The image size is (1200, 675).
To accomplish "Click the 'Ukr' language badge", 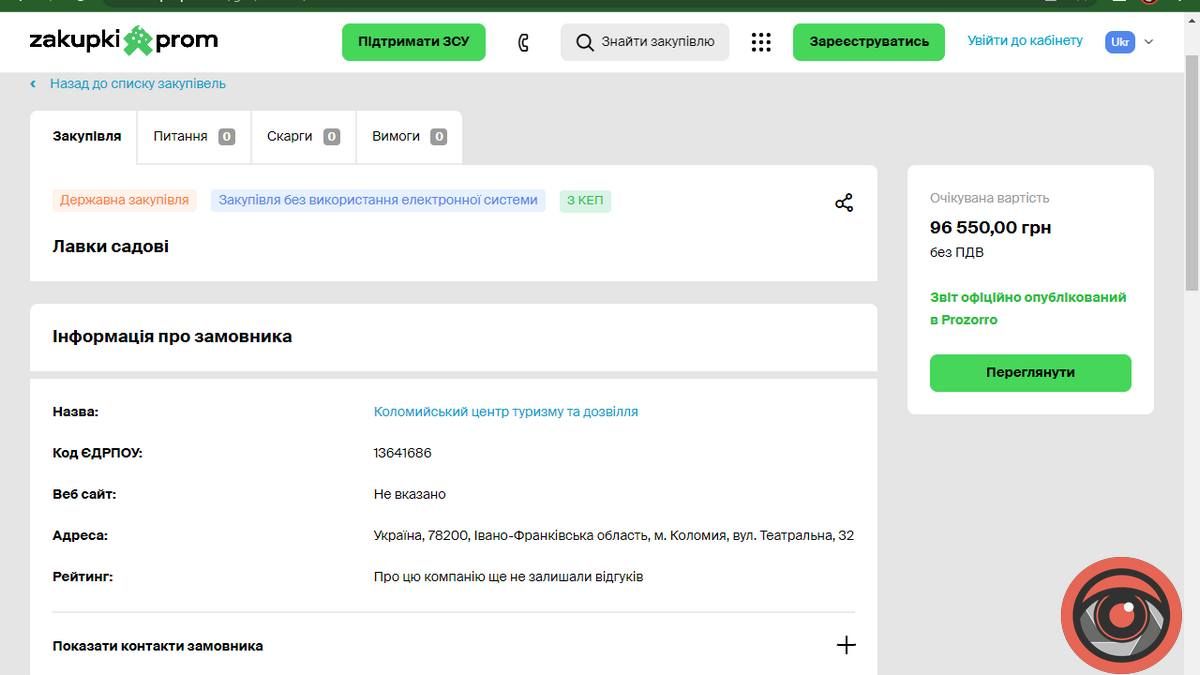I will coord(1119,42).
